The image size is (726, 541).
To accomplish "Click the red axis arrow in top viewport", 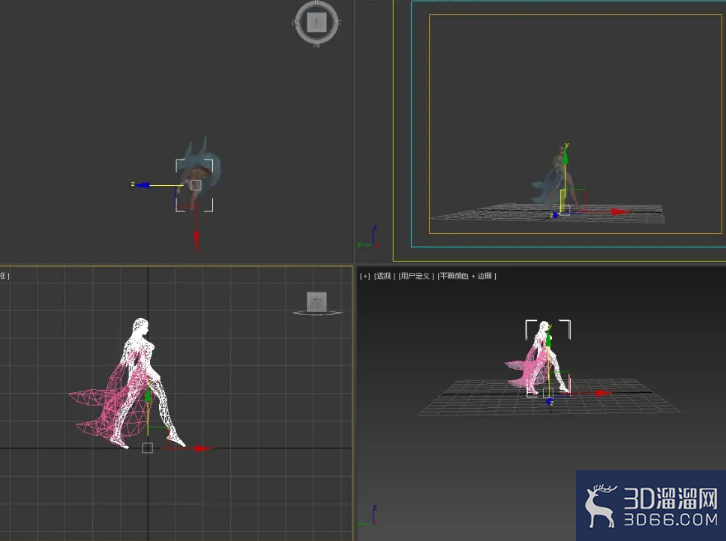I will point(196,239).
